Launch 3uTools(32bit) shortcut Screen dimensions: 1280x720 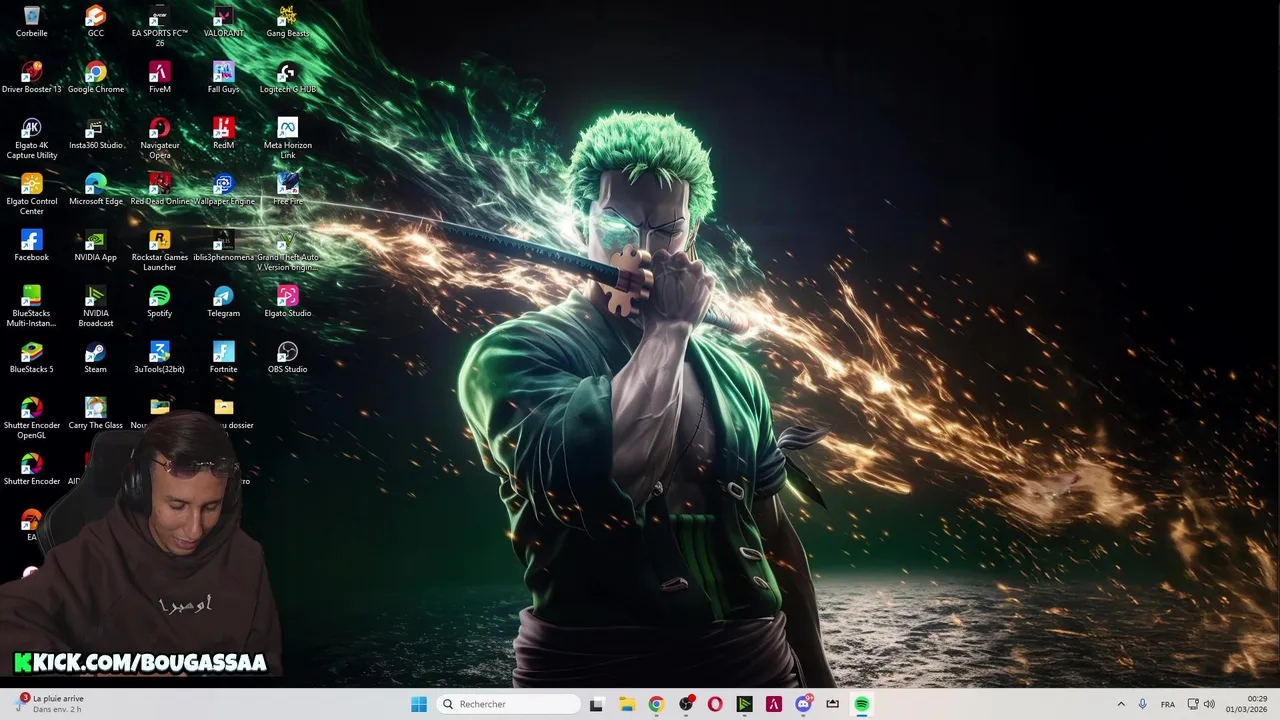click(160, 358)
